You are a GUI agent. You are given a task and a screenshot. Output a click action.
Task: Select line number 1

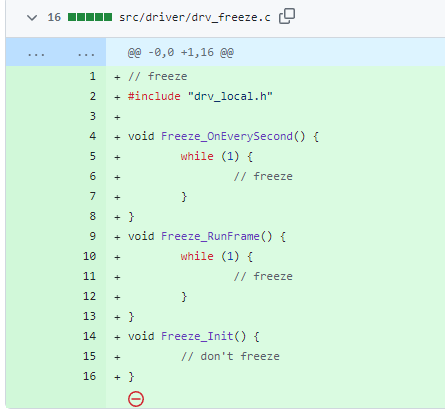(92, 76)
